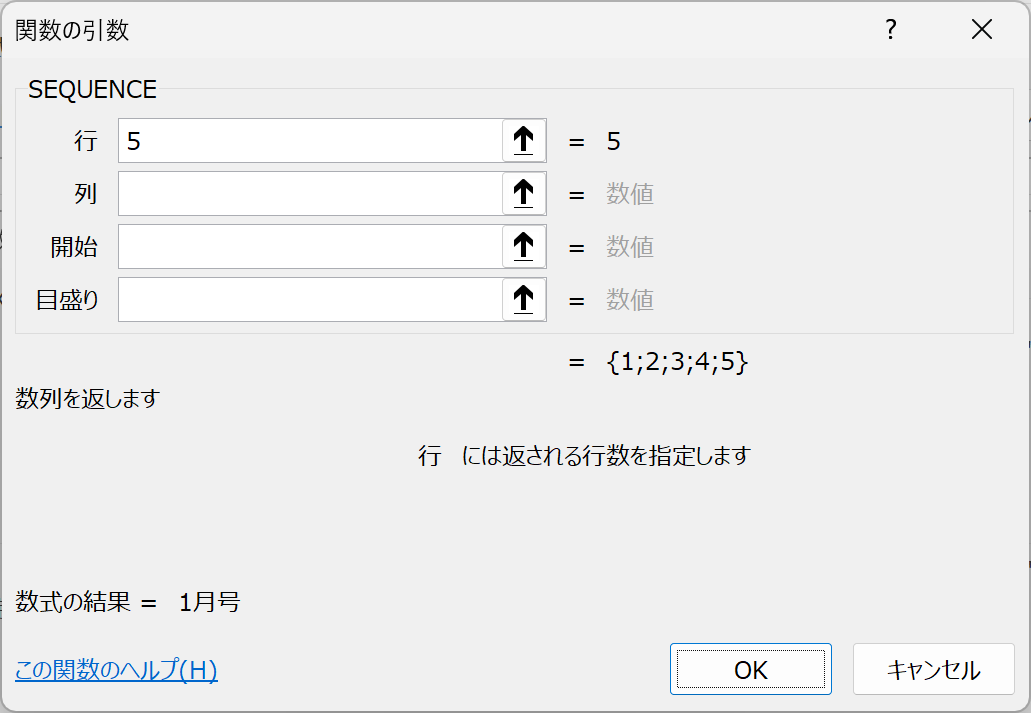The height and width of the screenshot is (713, 1031).
Task: Click the {1;2;3;4;5} array result preview
Action: coord(677,362)
